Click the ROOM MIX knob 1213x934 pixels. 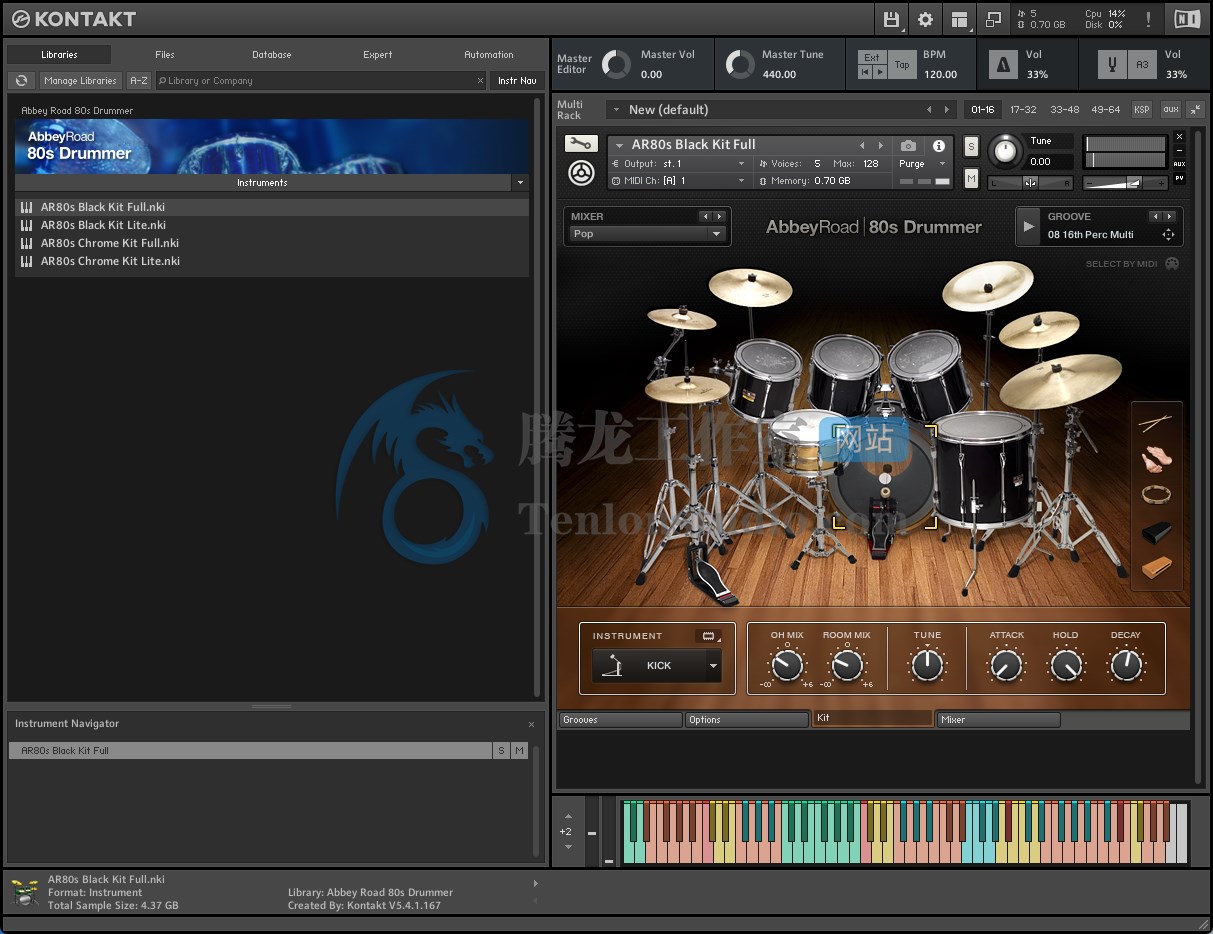(847, 664)
